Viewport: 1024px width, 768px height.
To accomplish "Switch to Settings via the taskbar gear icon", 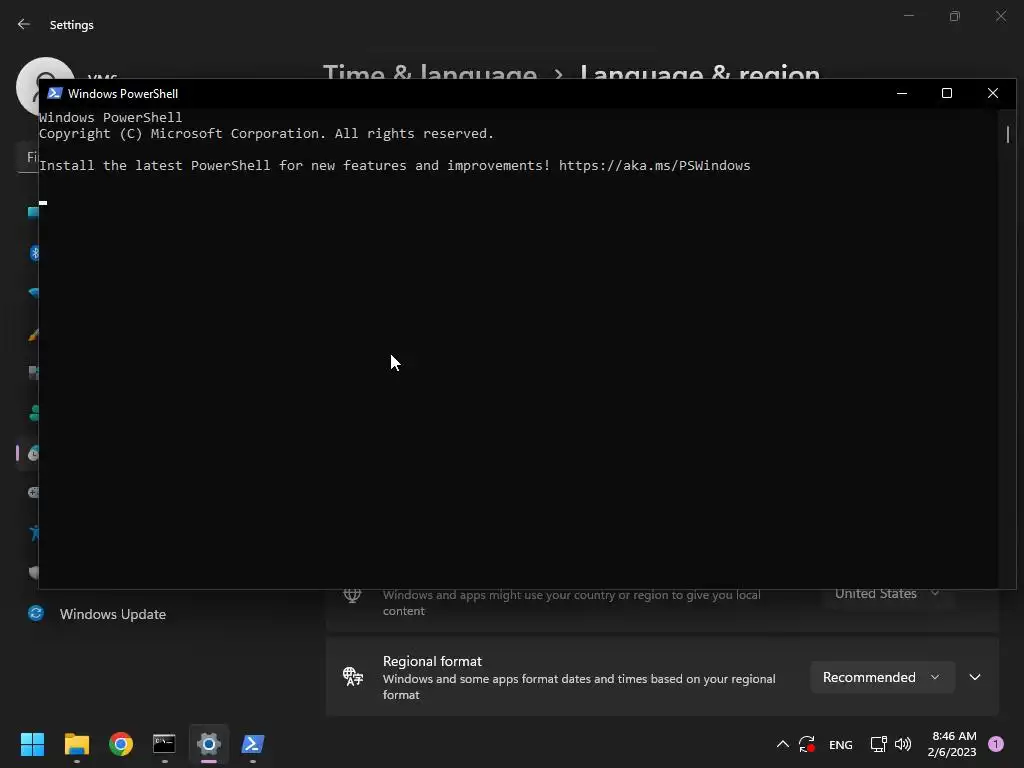I will [209, 744].
